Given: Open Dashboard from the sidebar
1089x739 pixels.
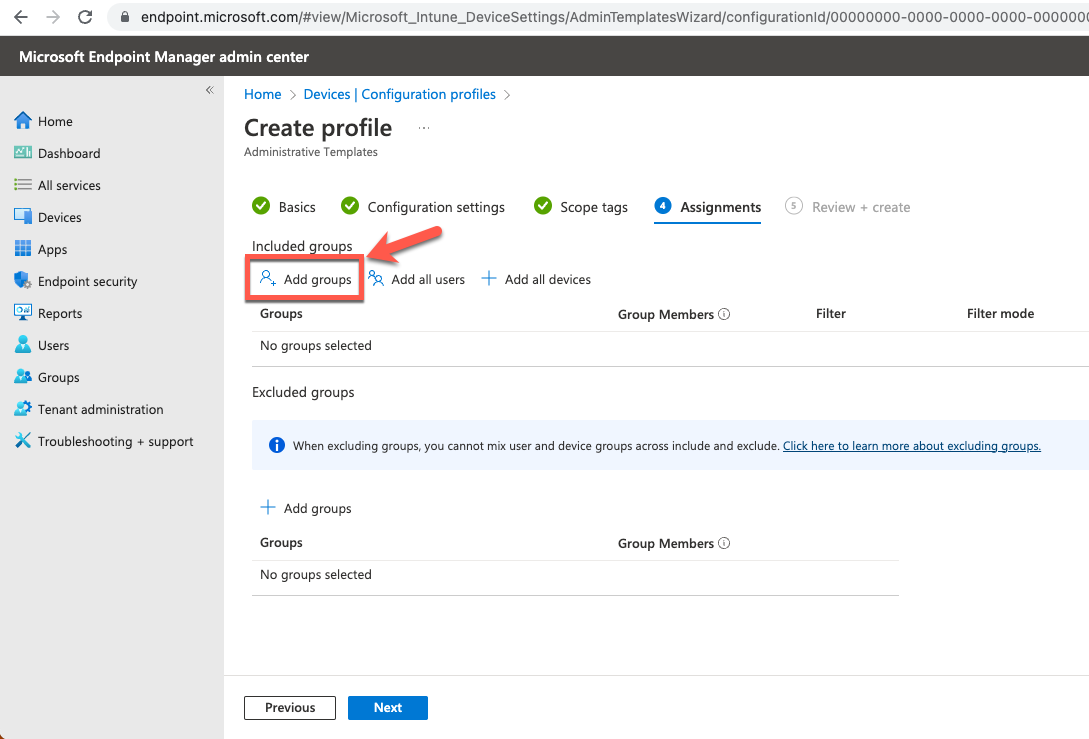Looking at the screenshot, I should 69,153.
